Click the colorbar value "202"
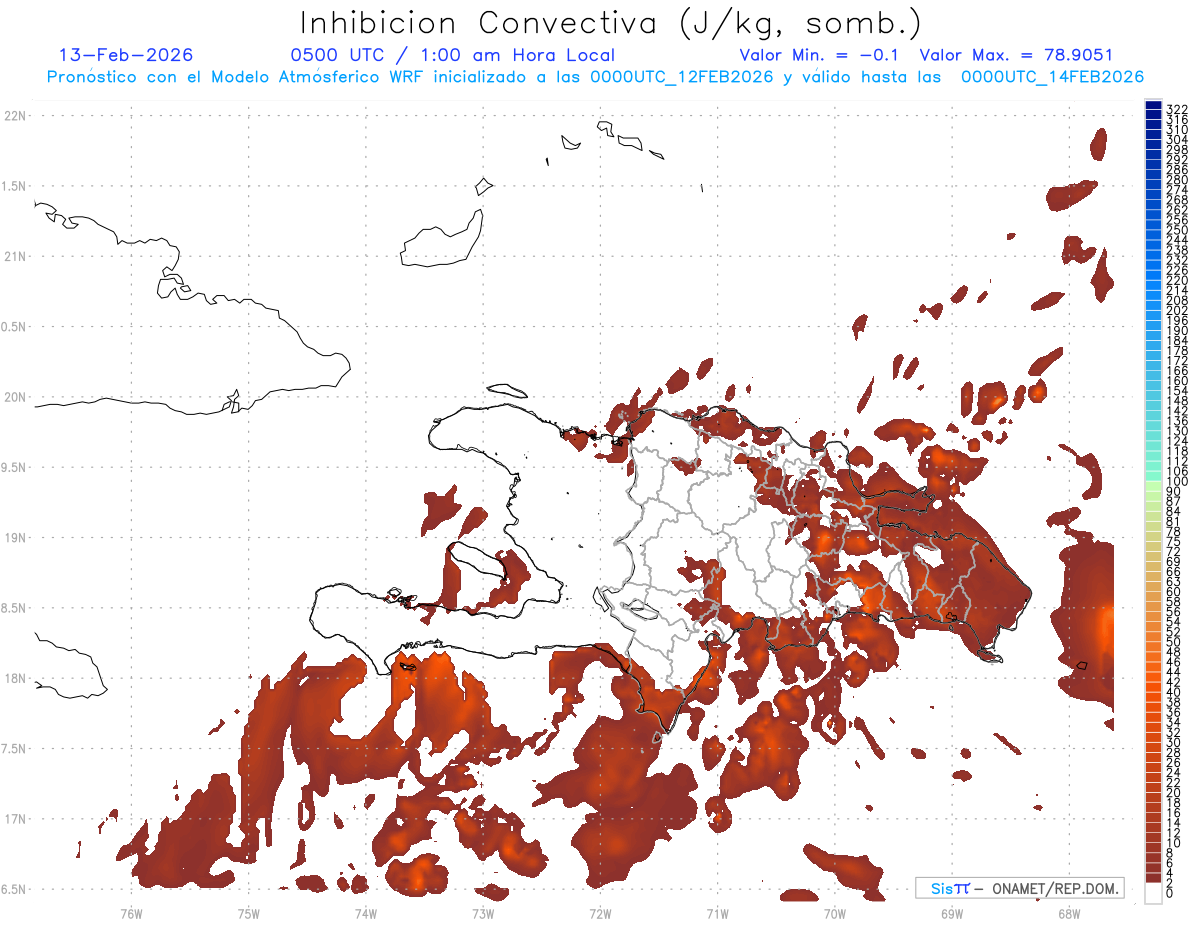 (1177, 310)
